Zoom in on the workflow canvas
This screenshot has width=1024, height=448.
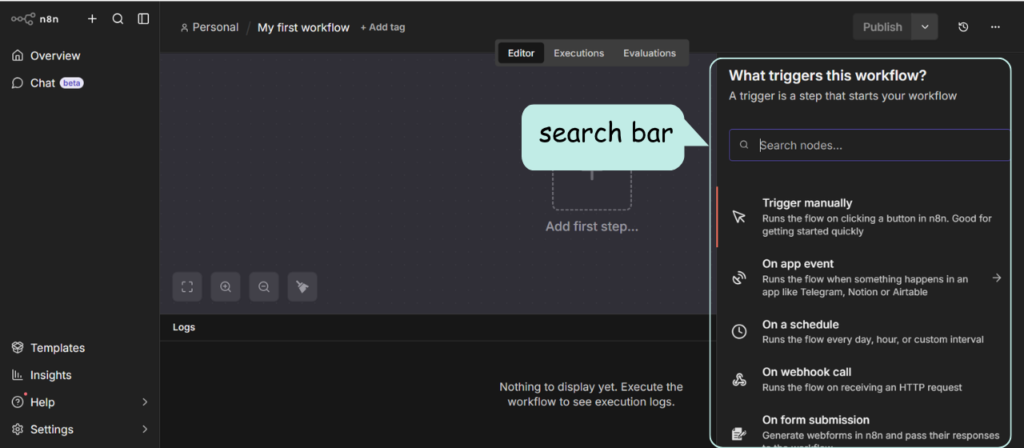click(x=226, y=287)
